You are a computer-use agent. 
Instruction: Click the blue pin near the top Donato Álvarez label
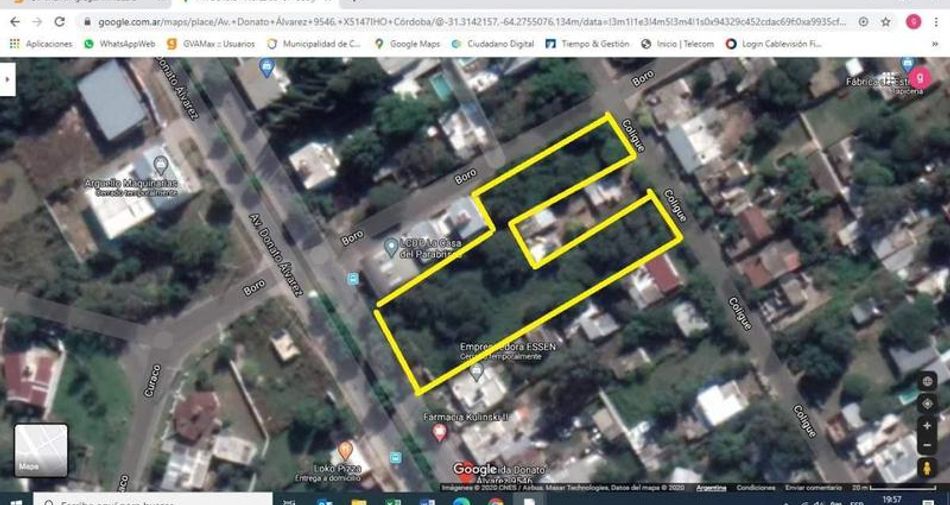pyautogui.click(x=267, y=68)
